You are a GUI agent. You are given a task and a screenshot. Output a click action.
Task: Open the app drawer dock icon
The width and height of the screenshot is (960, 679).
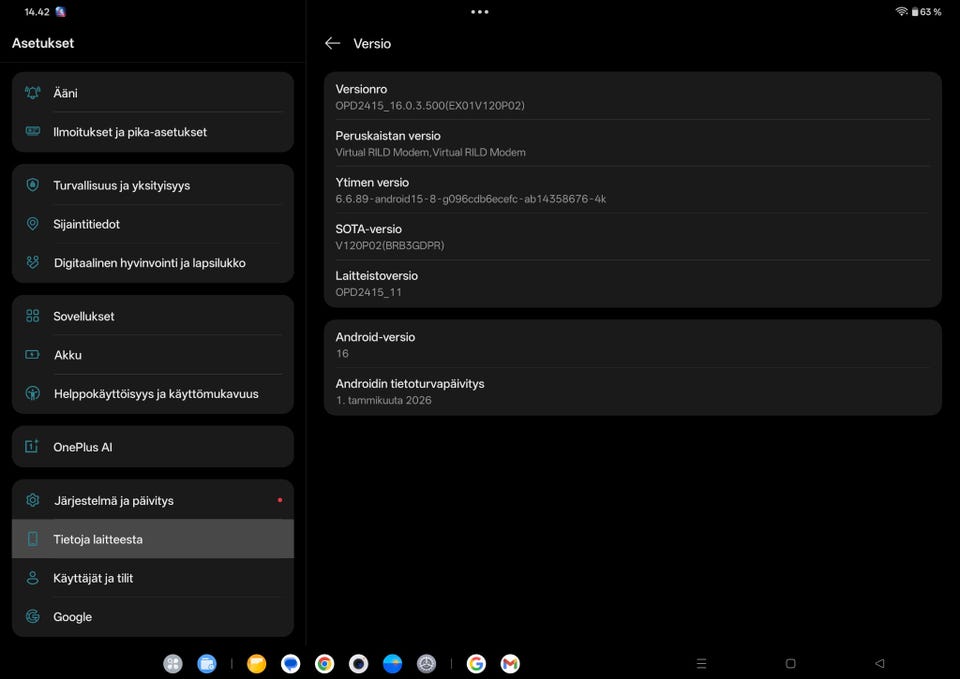pos(173,664)
